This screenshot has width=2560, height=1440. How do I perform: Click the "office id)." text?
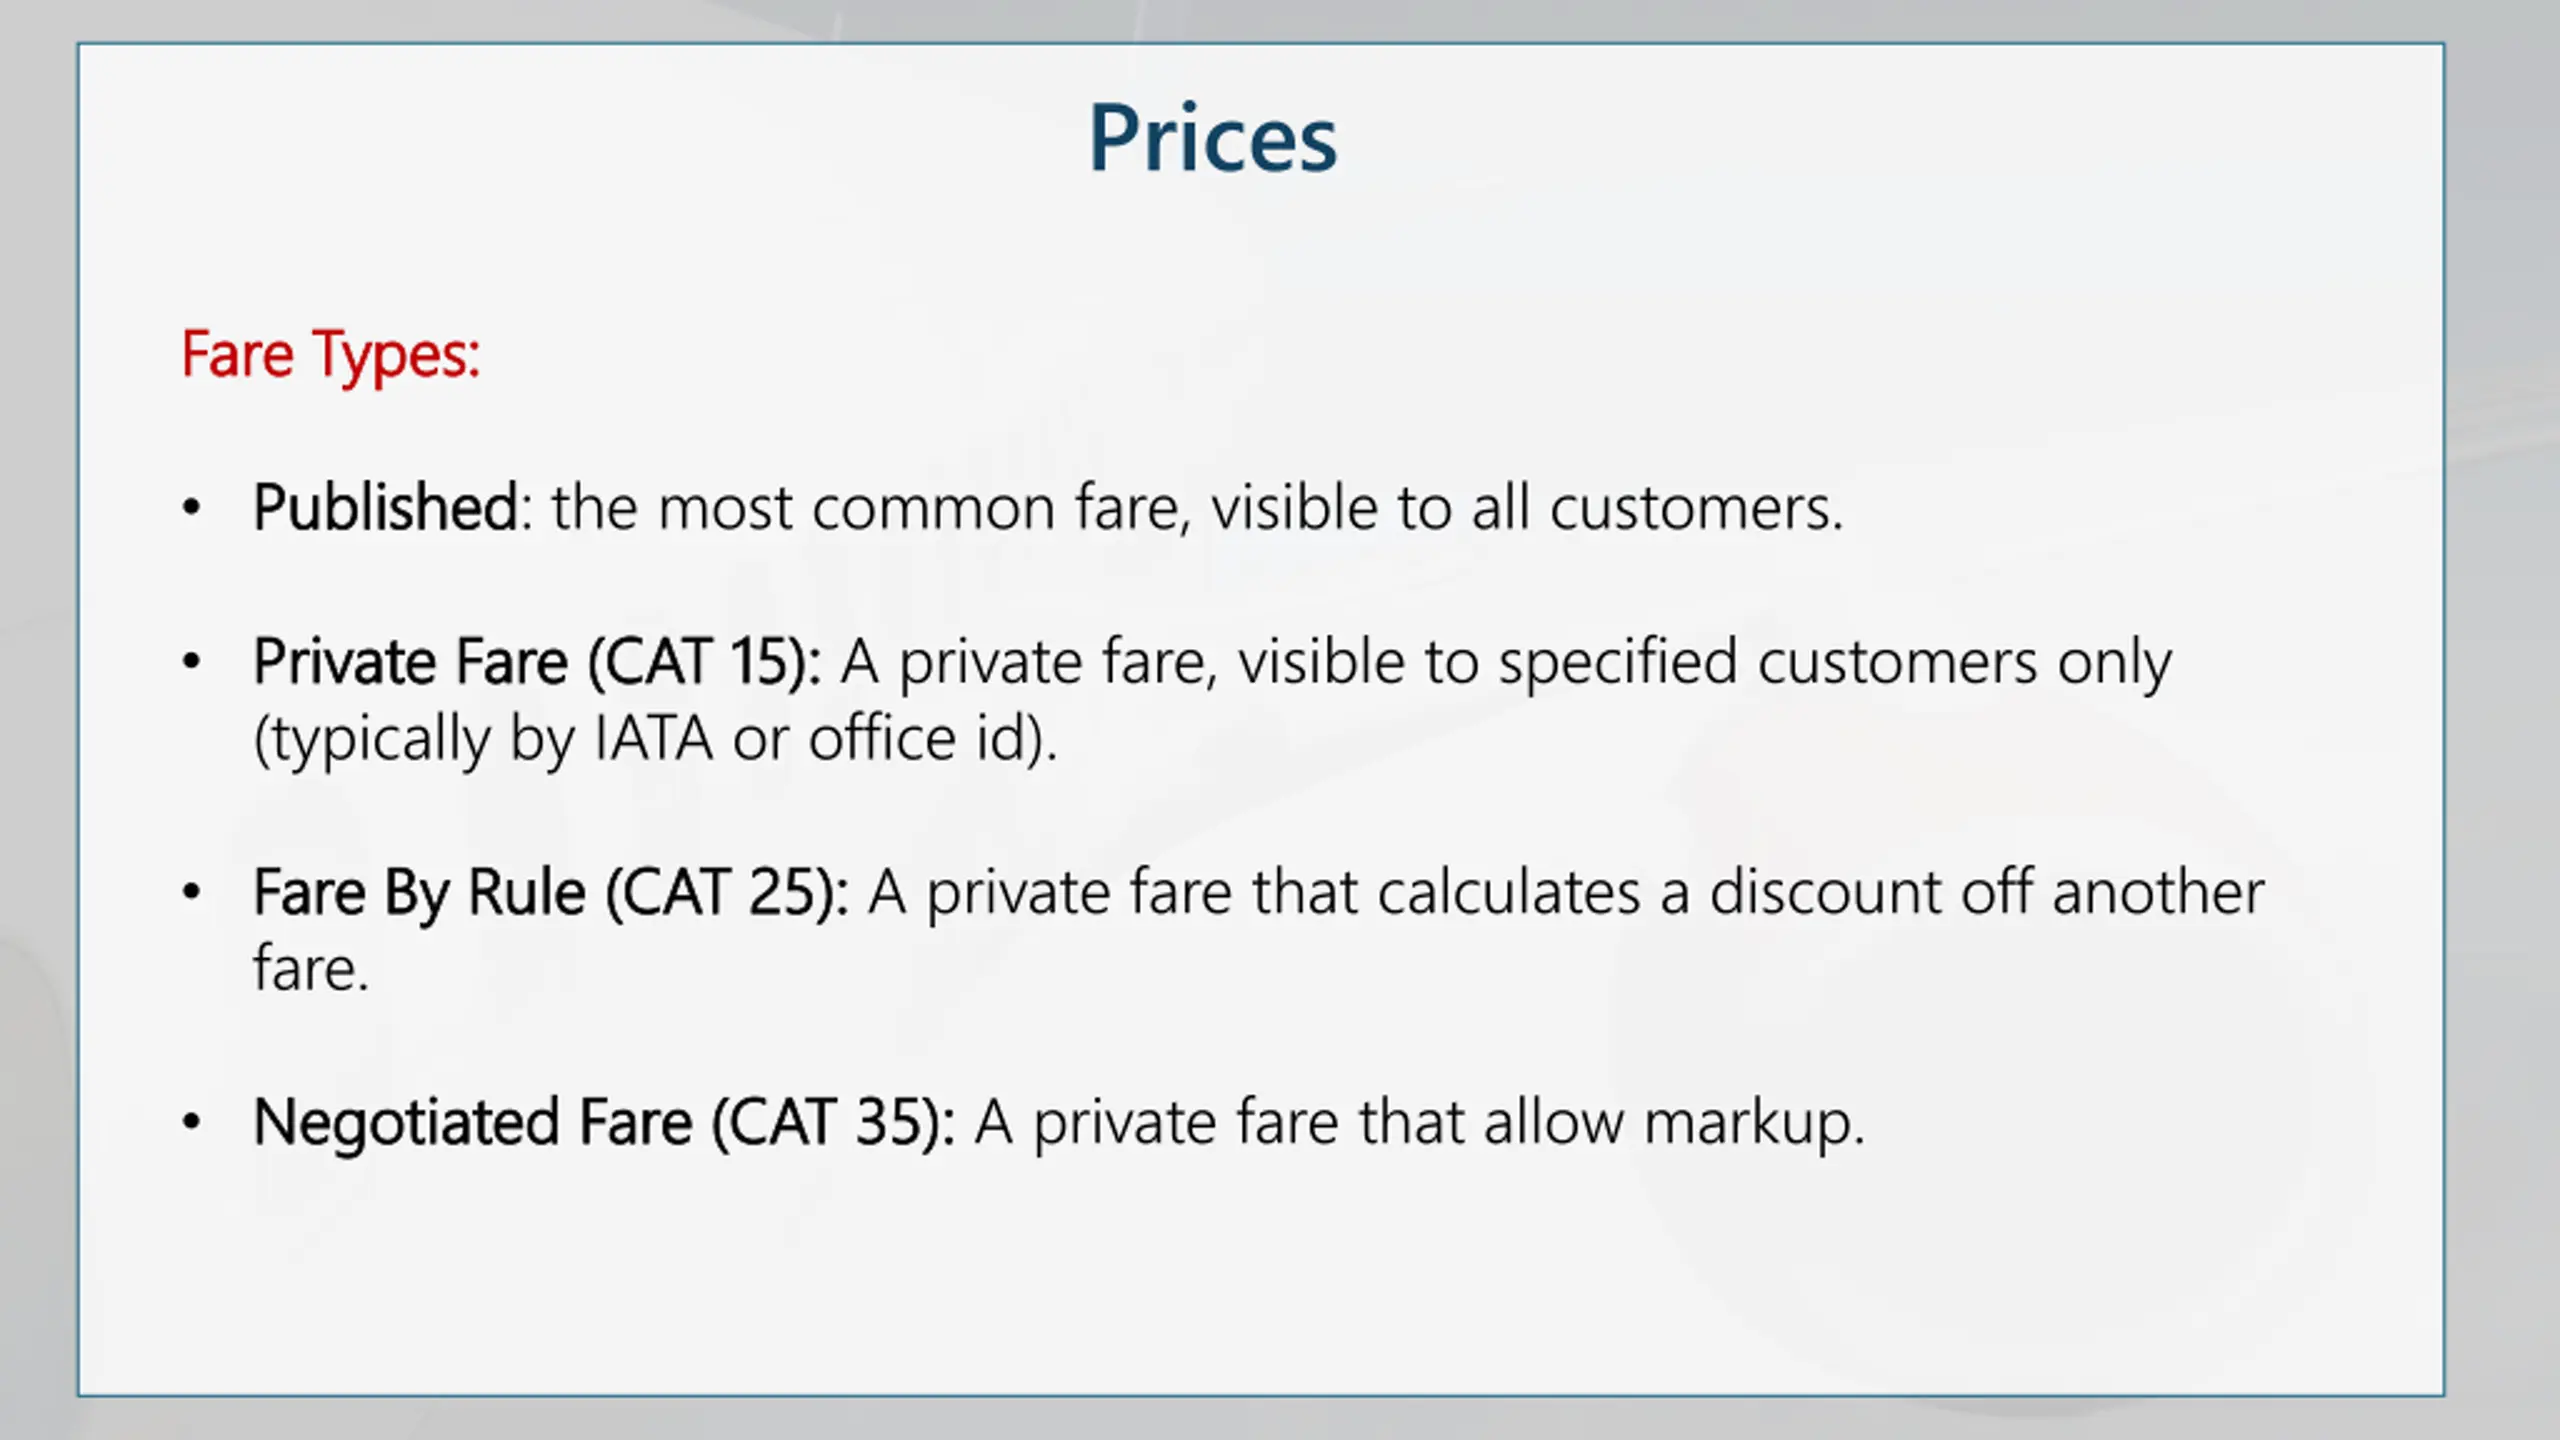pyautogui.click(x=932, y=739)
